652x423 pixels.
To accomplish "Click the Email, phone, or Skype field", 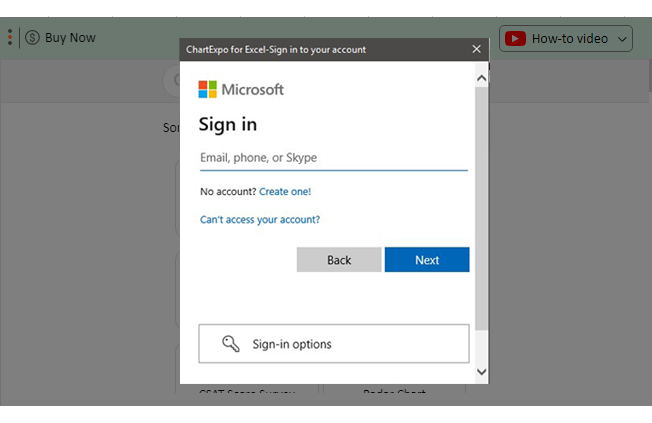I will [333, 158].
